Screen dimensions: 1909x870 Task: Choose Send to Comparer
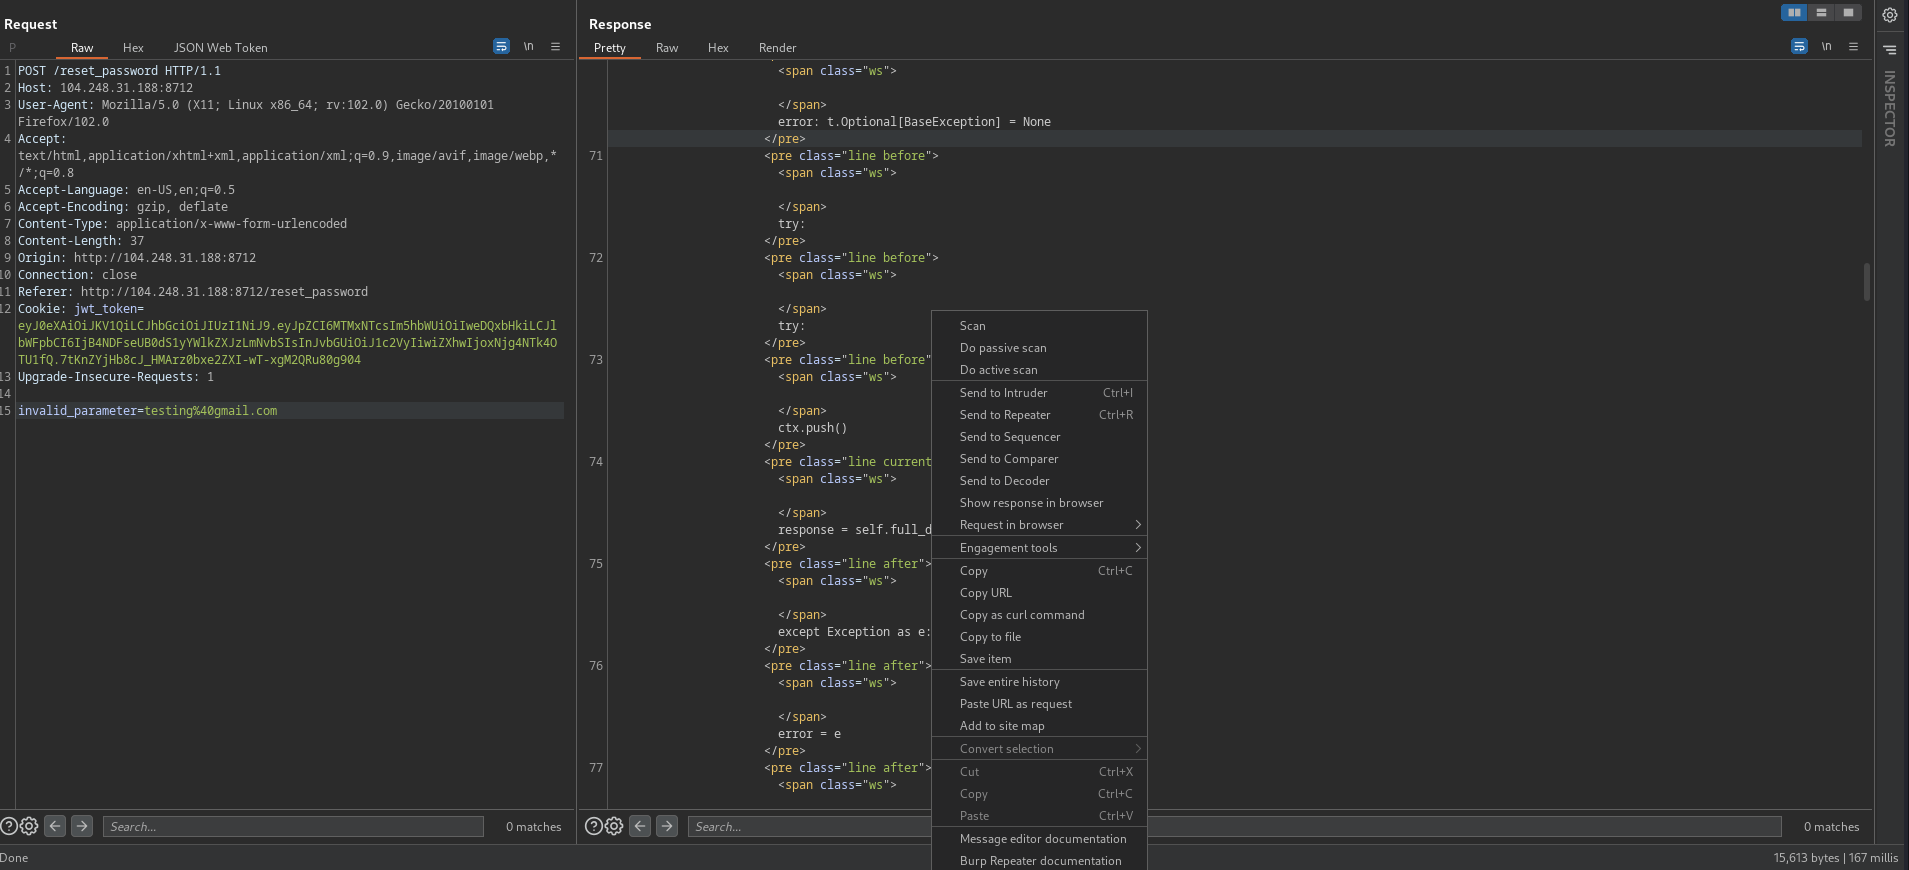(x=1039, y=459)
